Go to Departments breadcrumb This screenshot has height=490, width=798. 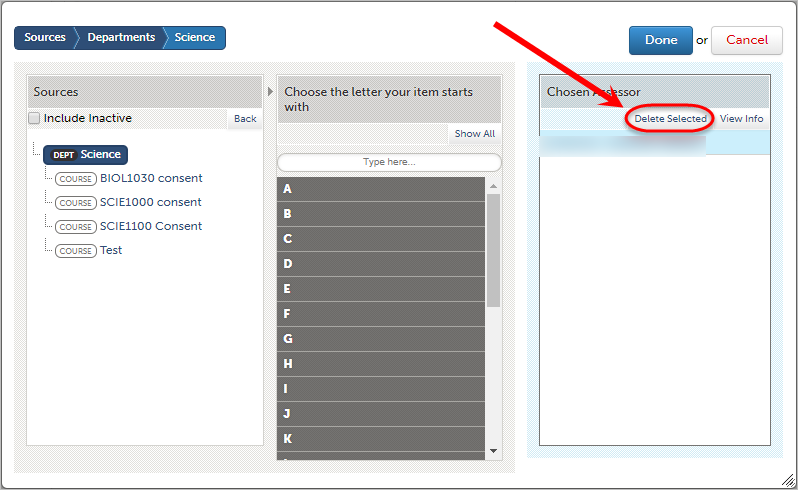[x=121, y=38]
